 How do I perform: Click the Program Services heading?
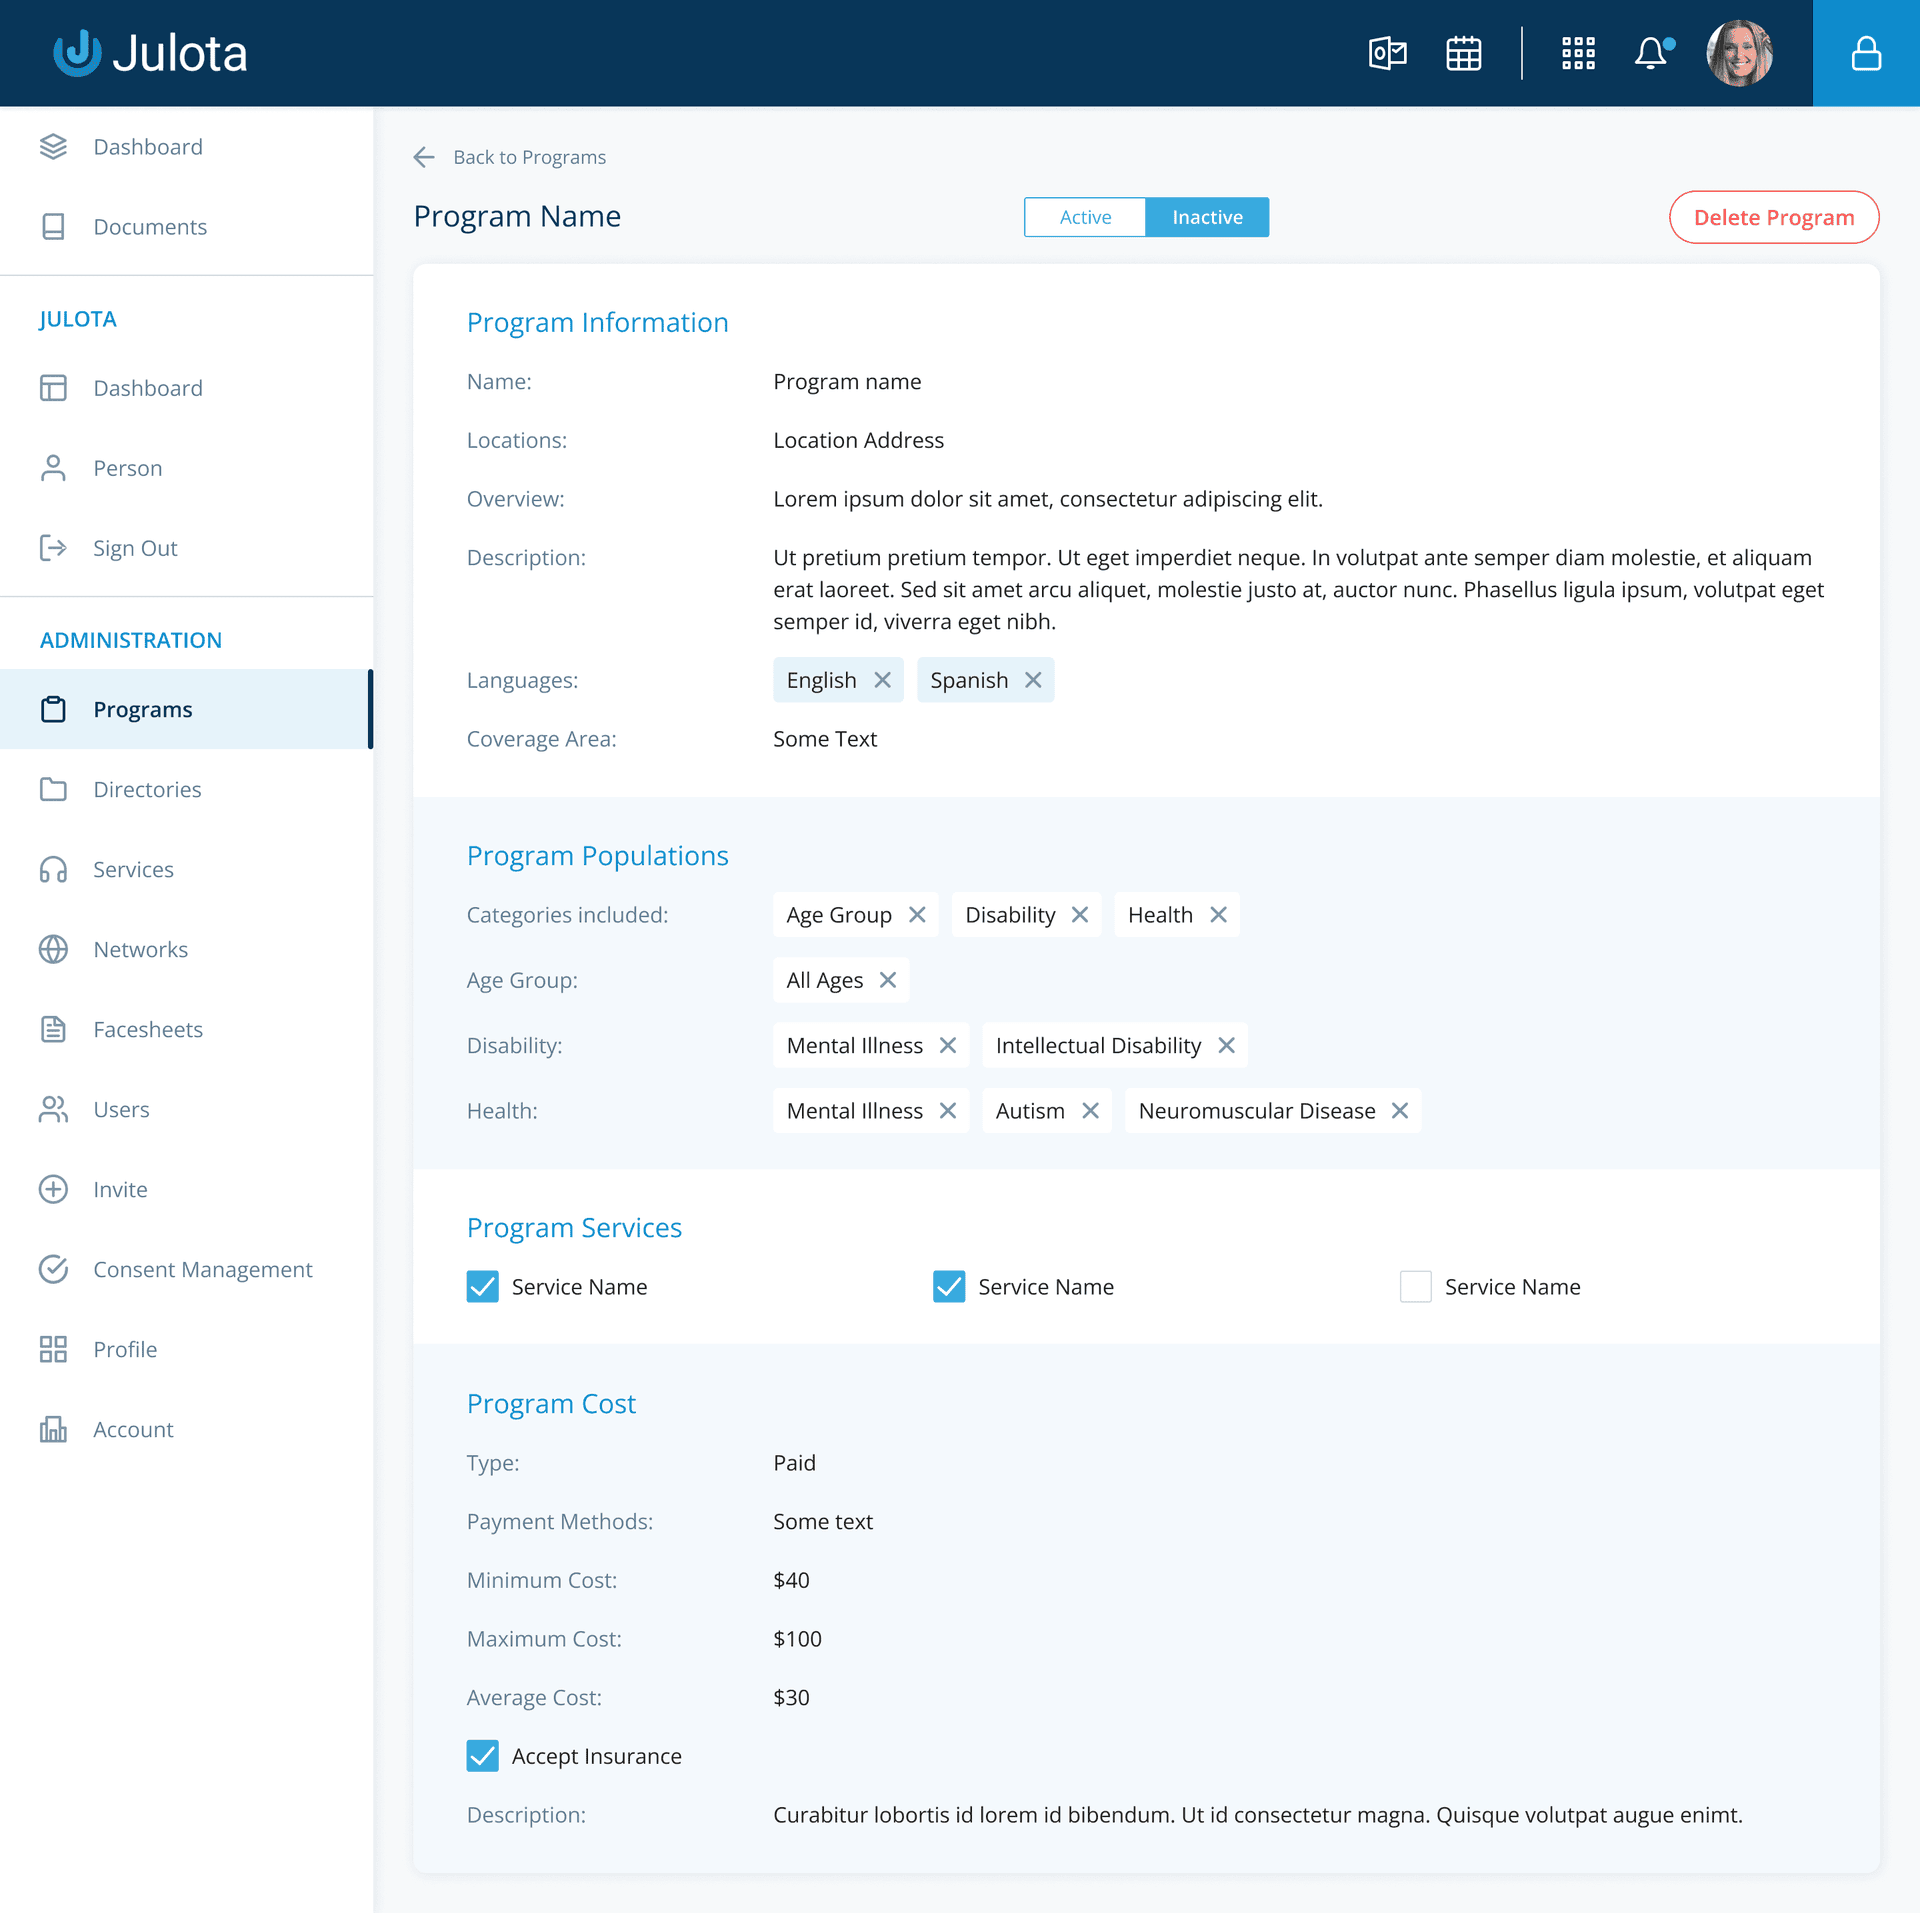click(574, 1227)
